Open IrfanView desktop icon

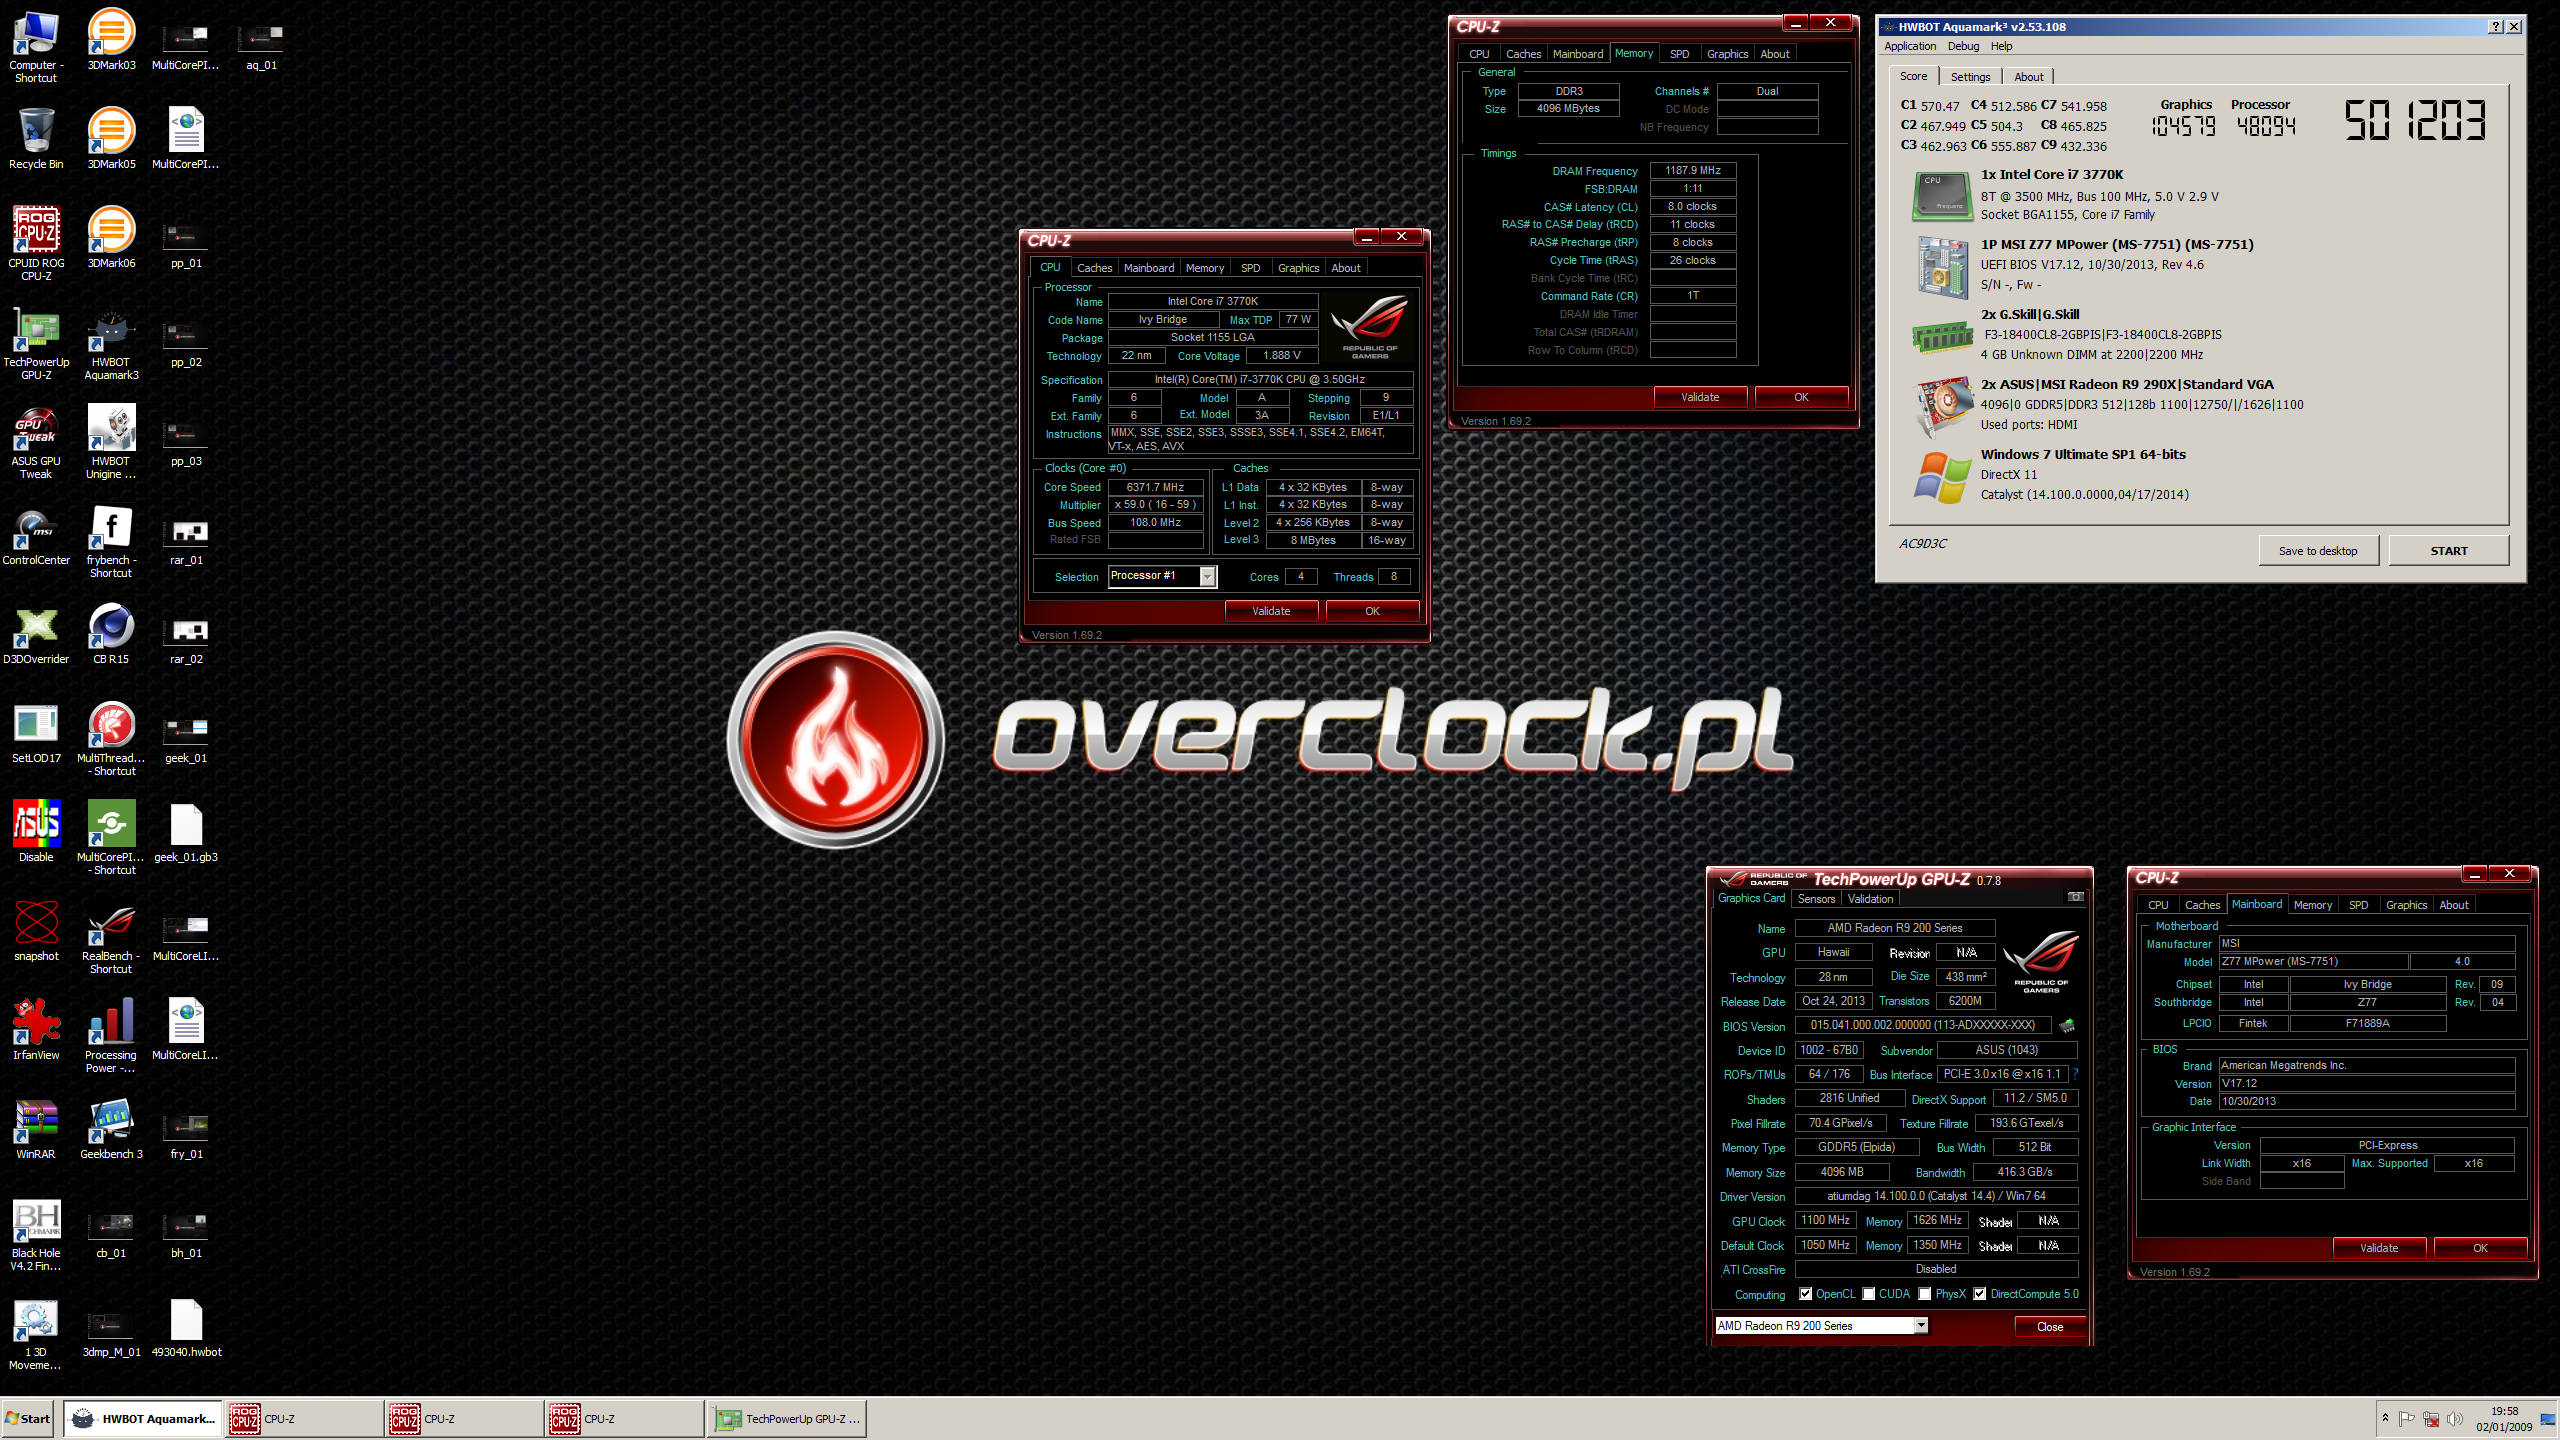click(36, 1030)
